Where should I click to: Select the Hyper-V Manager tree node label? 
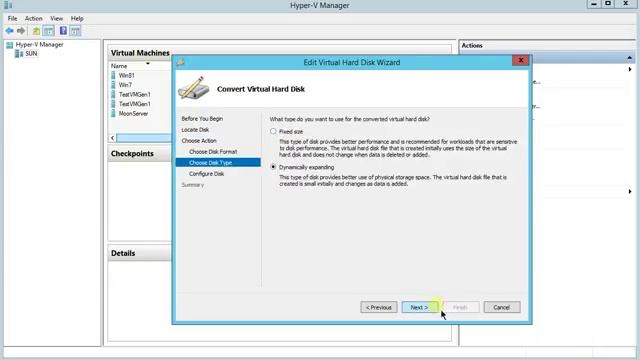(39, 44)
